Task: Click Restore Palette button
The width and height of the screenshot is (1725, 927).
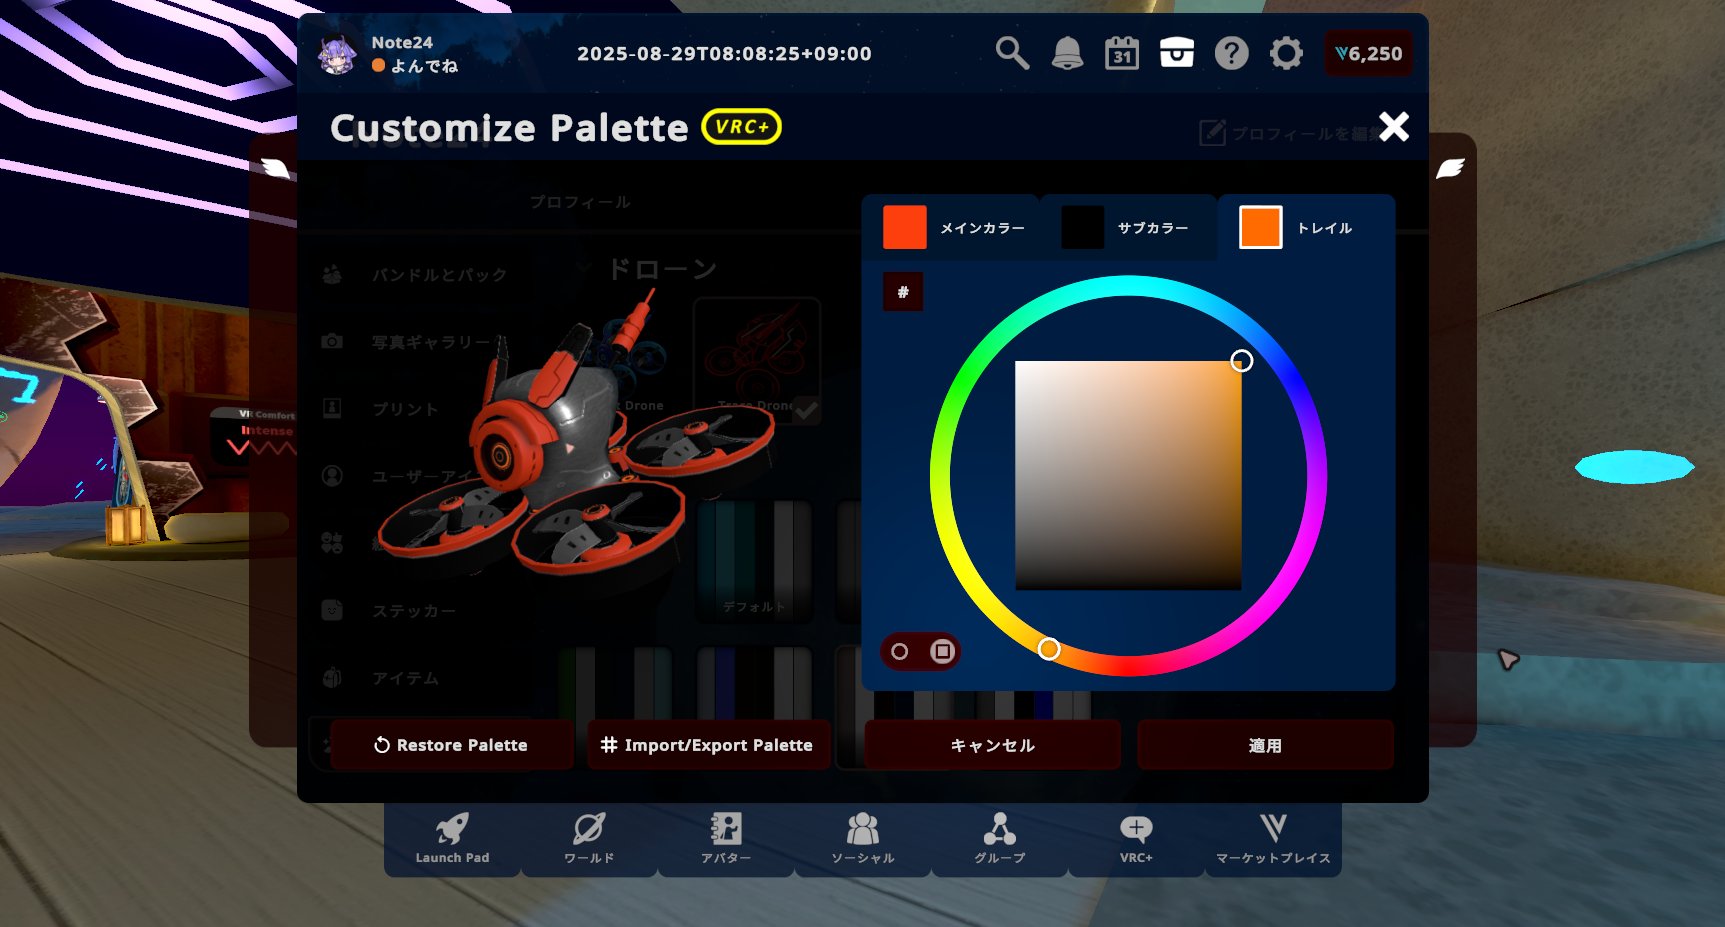Action: coord(451,745)
